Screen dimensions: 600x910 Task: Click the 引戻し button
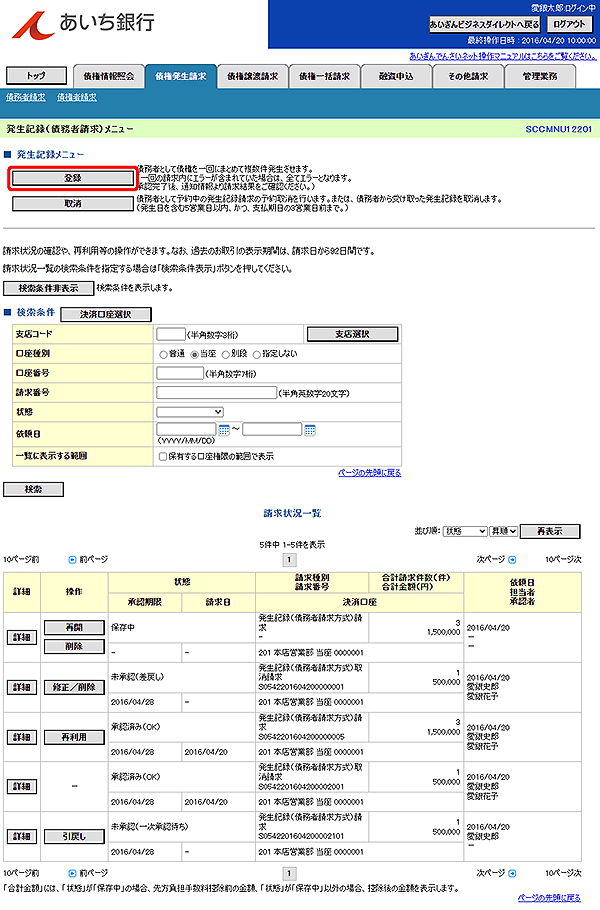click(x=74, y=836)
